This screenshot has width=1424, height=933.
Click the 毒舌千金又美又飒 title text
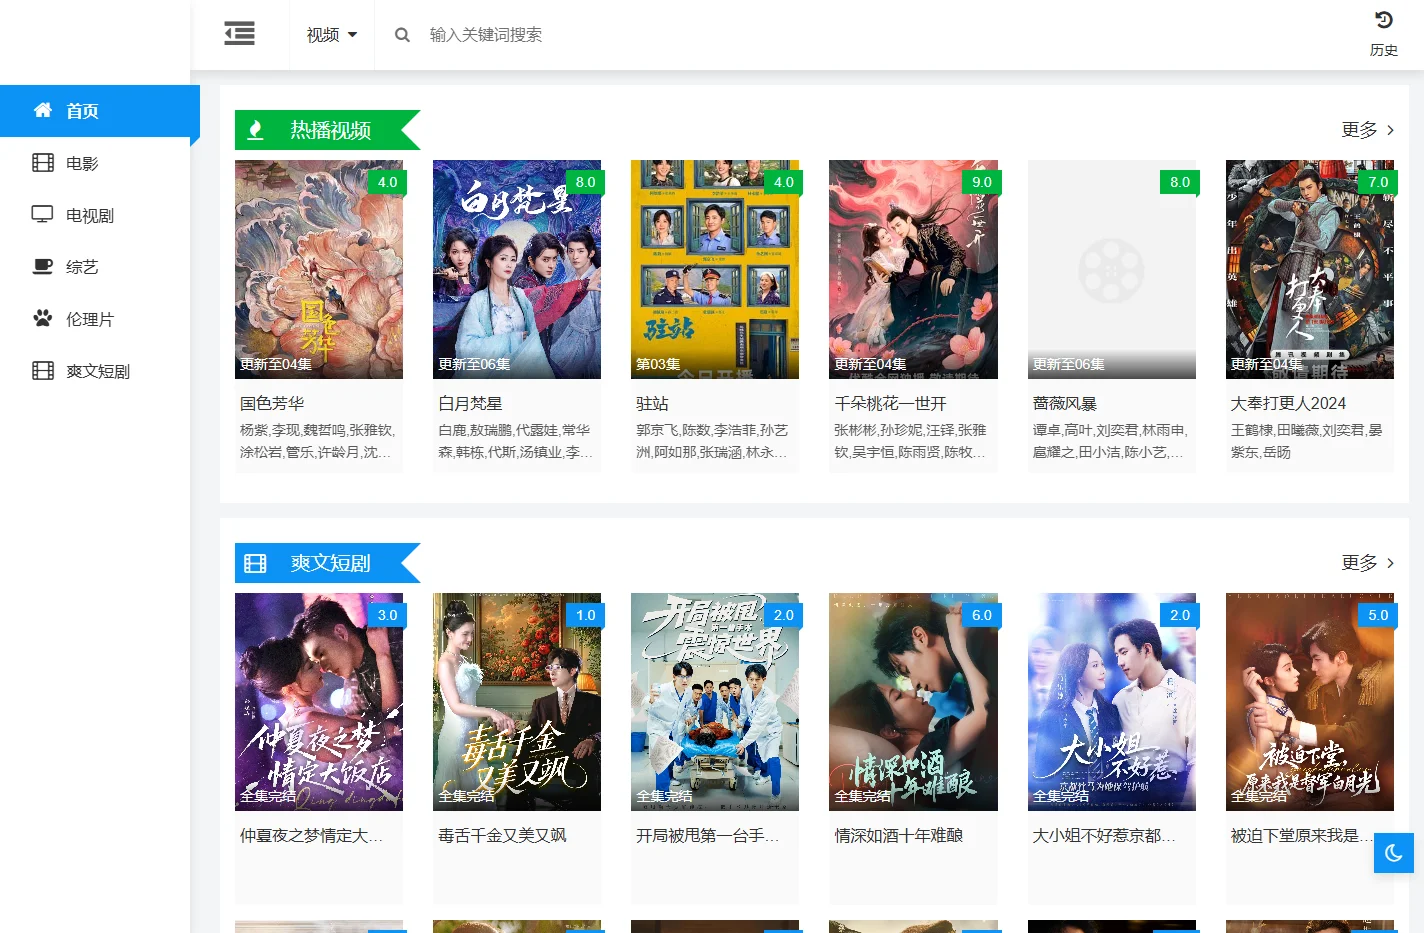coord(502,835)
